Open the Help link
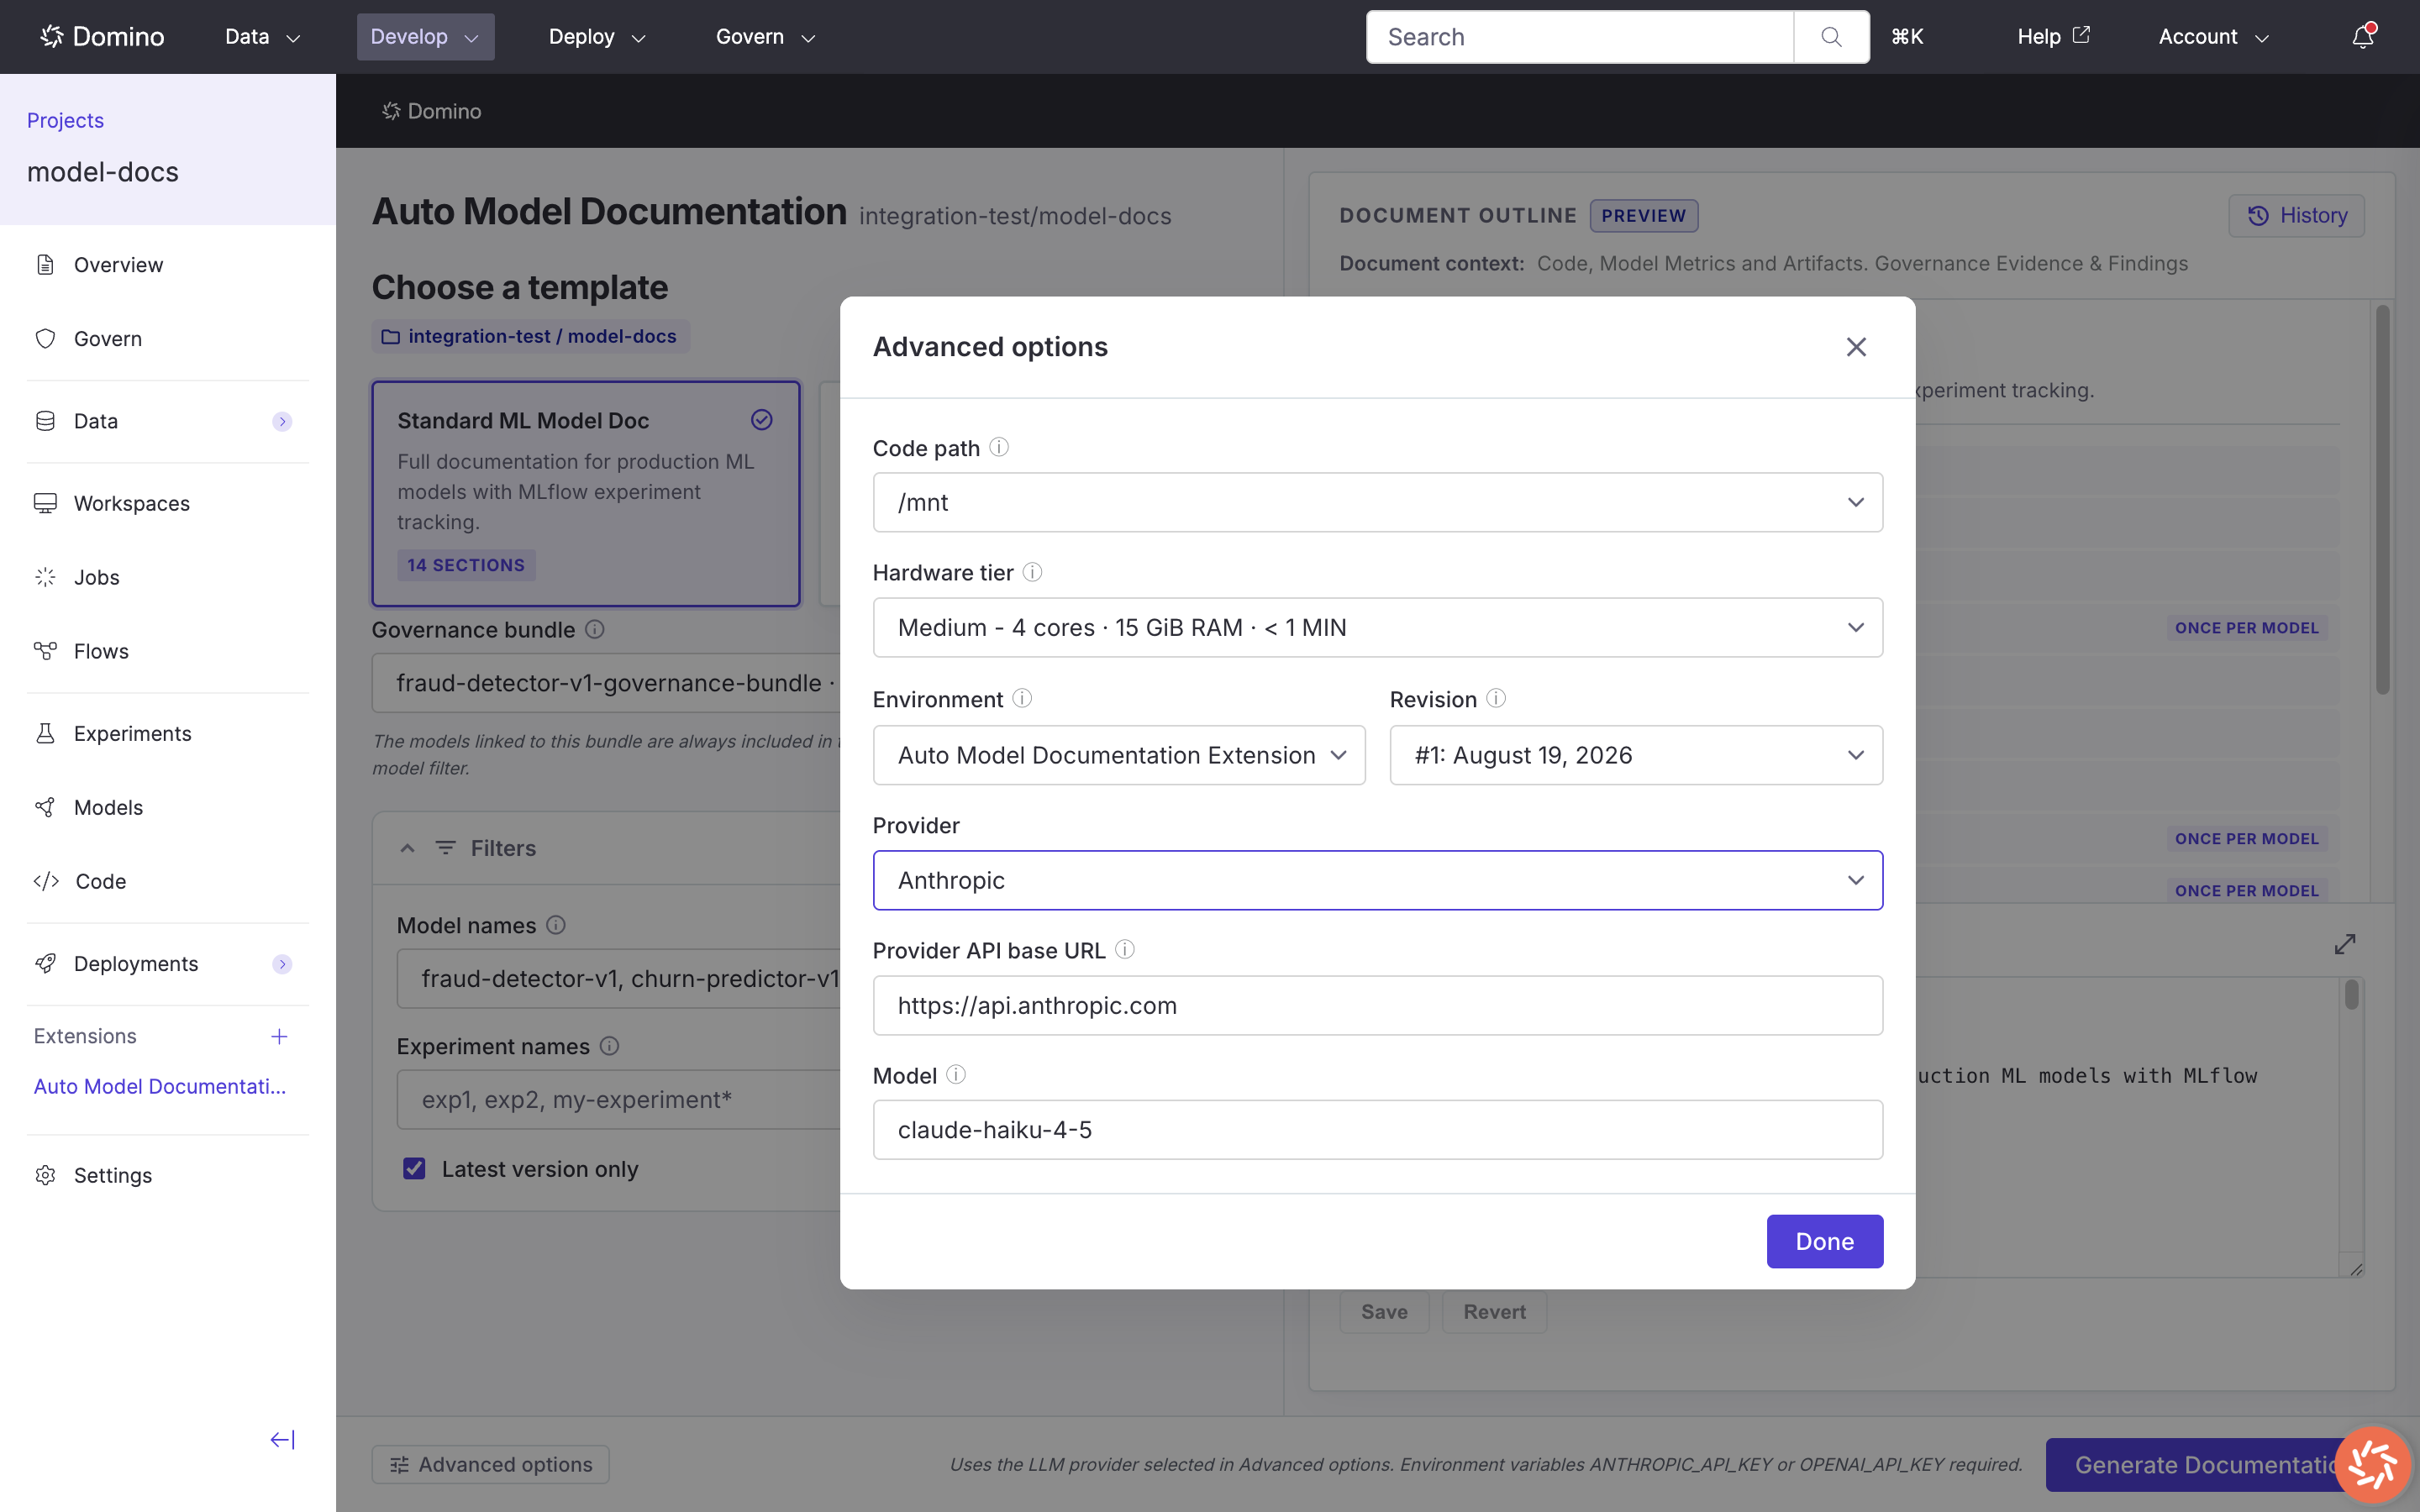Image resolution: width=2420 pixels, height=1512 pixels. click(2053, 37)
